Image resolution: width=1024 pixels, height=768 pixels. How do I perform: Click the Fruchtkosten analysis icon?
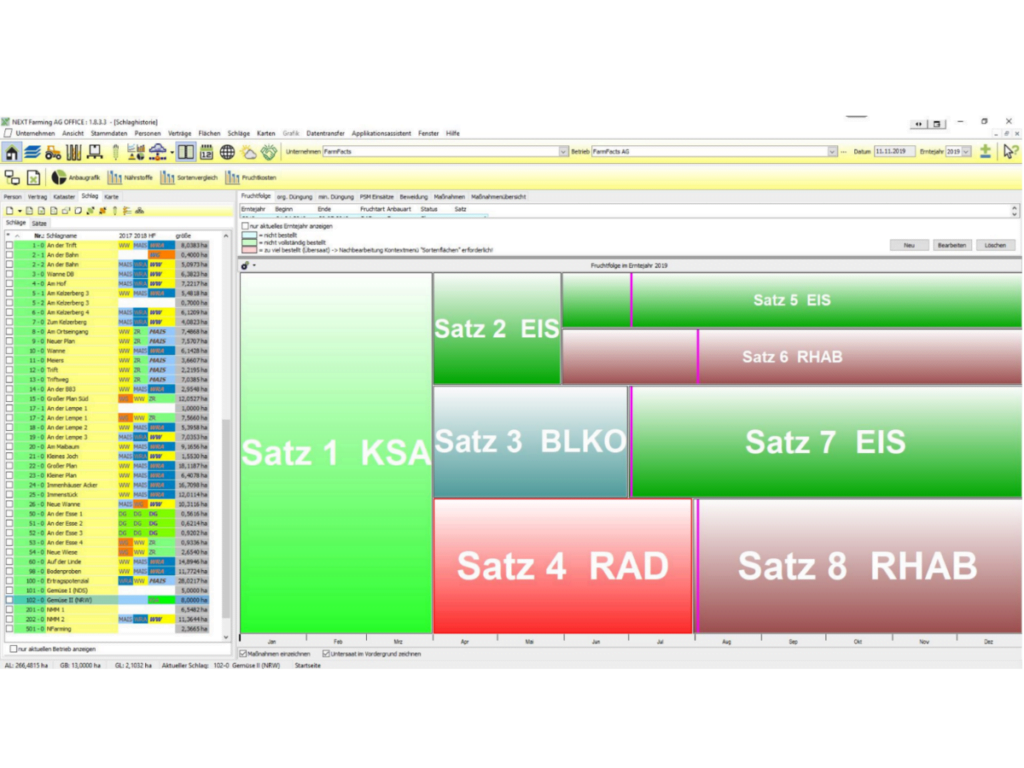click(233, 178)
